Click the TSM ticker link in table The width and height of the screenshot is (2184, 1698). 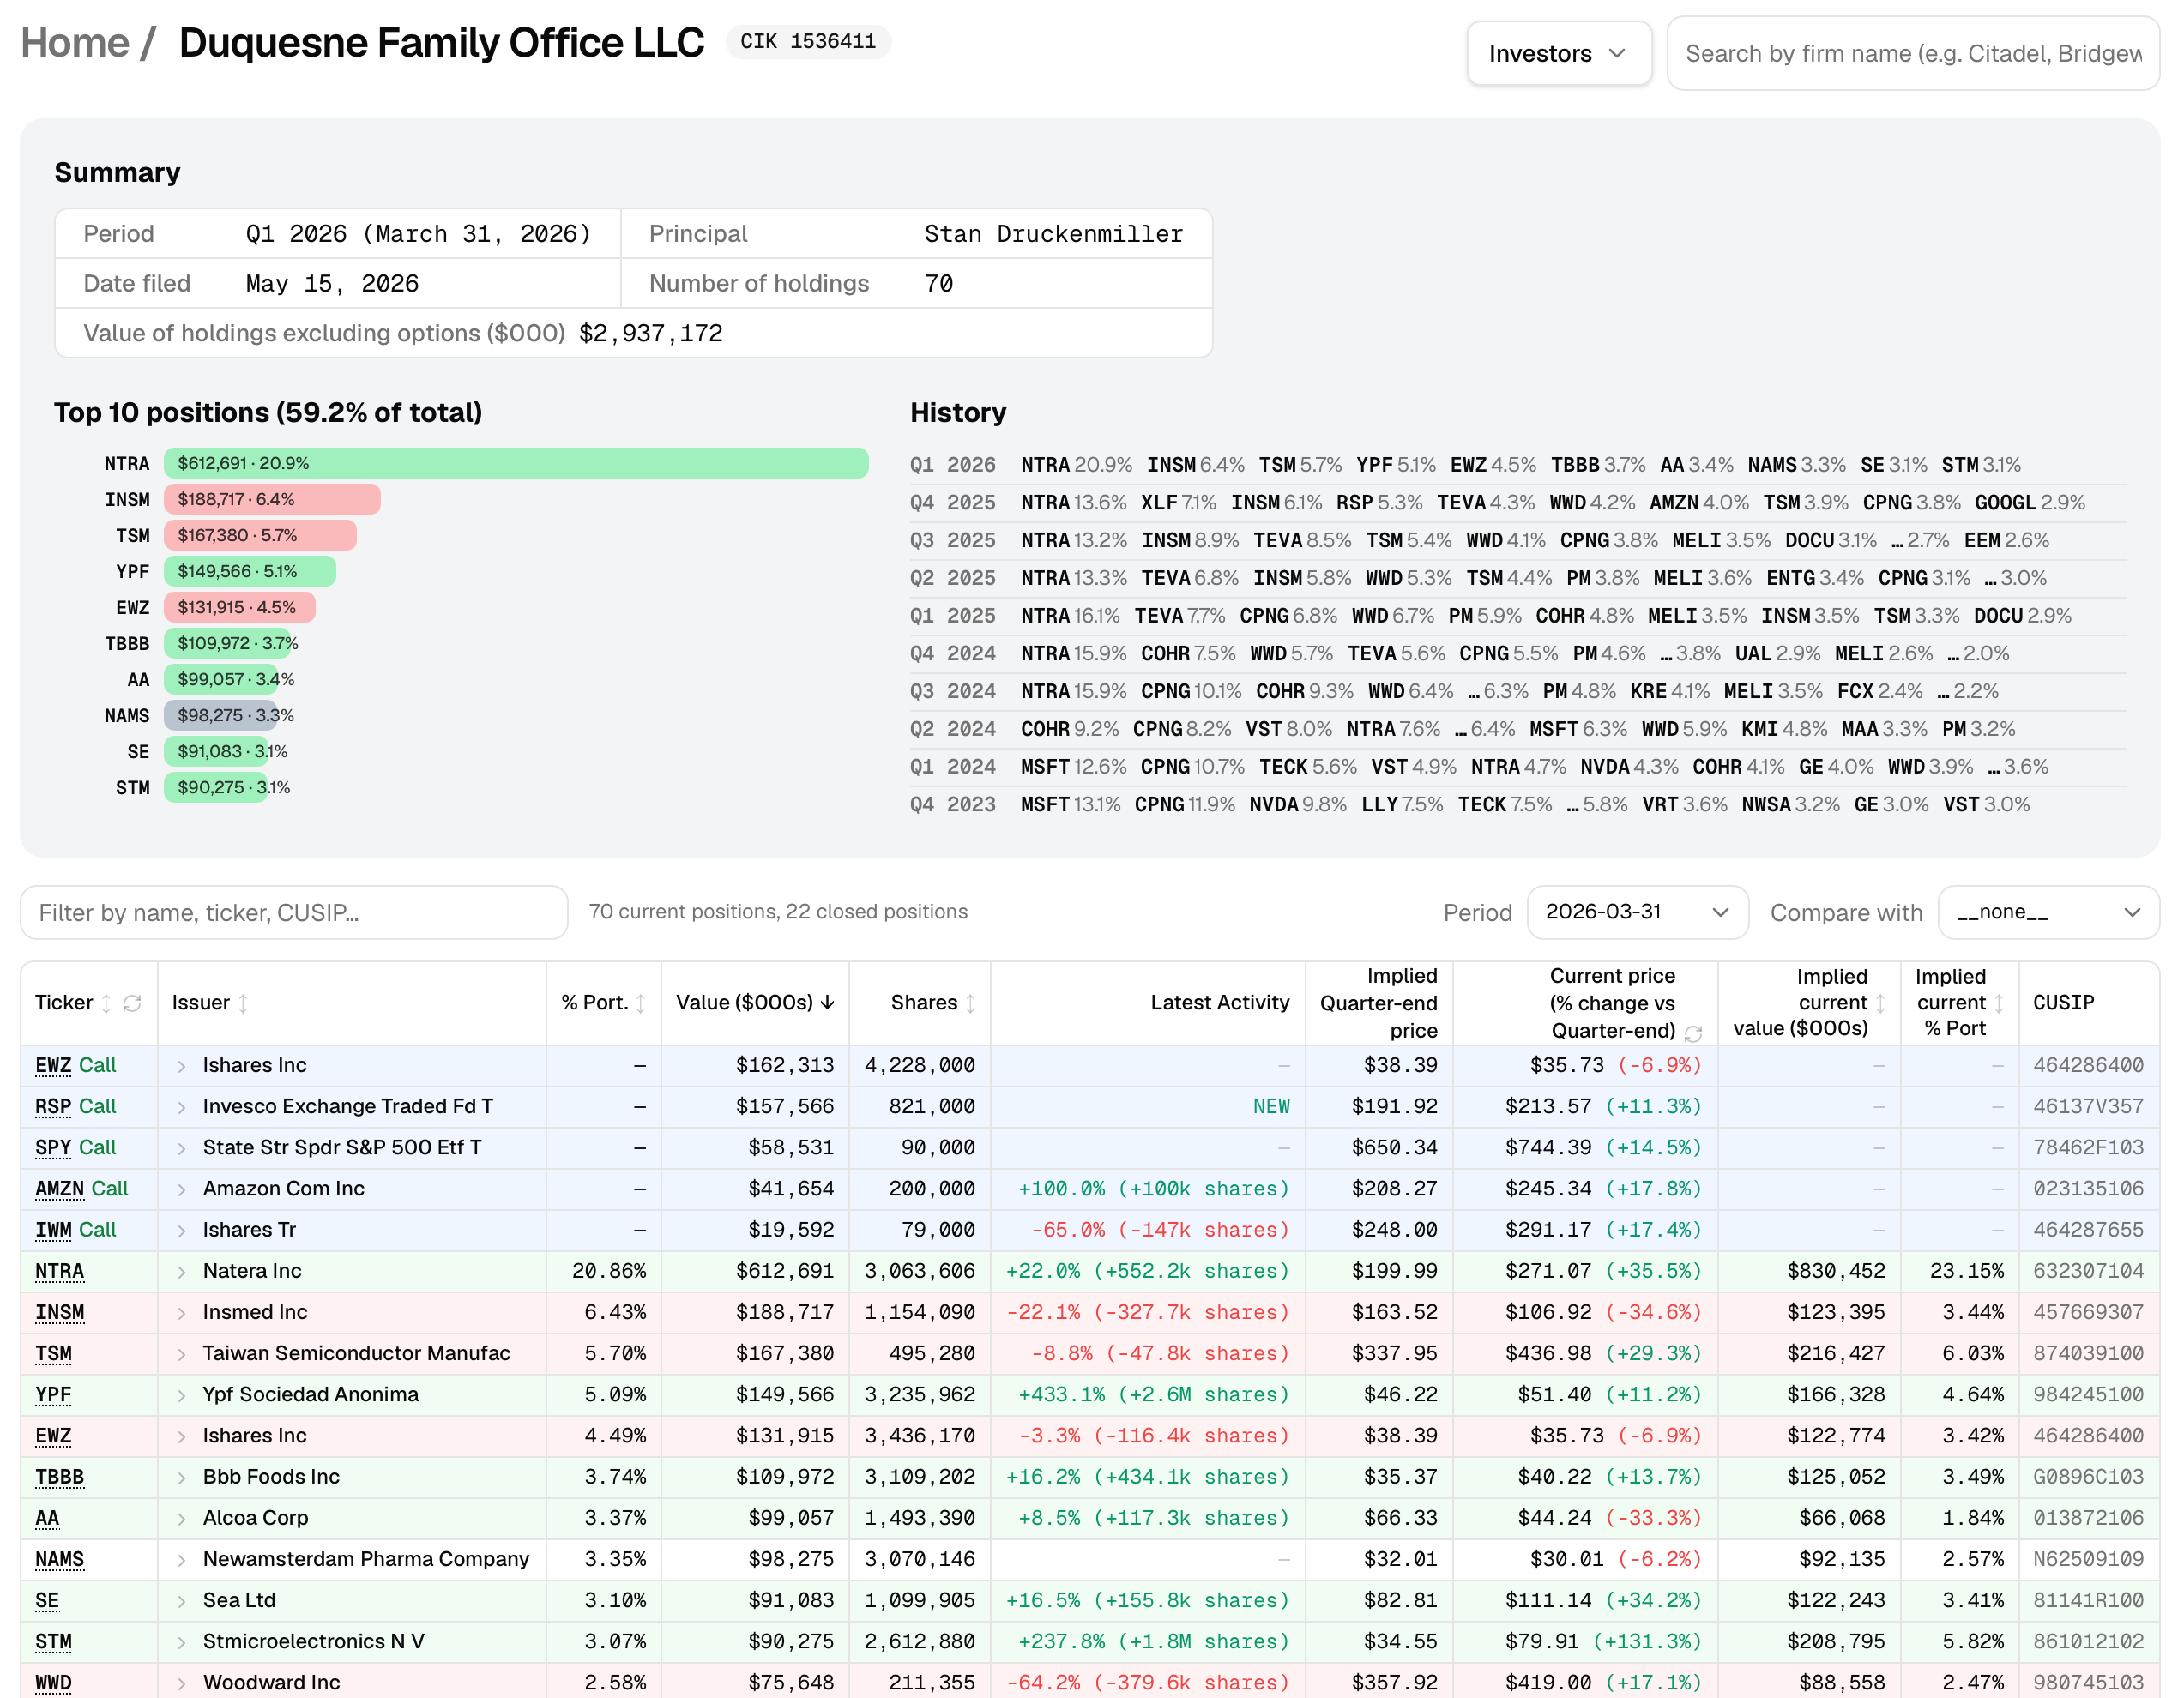(53, 1354)
